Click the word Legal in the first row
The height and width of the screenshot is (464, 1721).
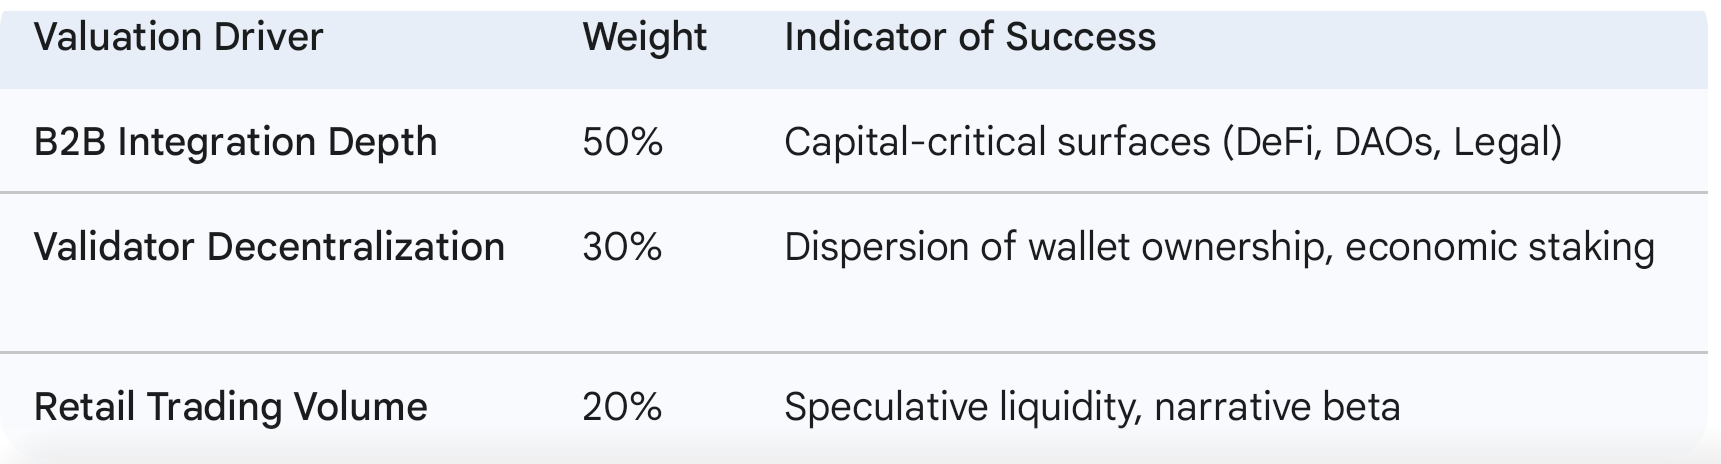coord(1501,142)
